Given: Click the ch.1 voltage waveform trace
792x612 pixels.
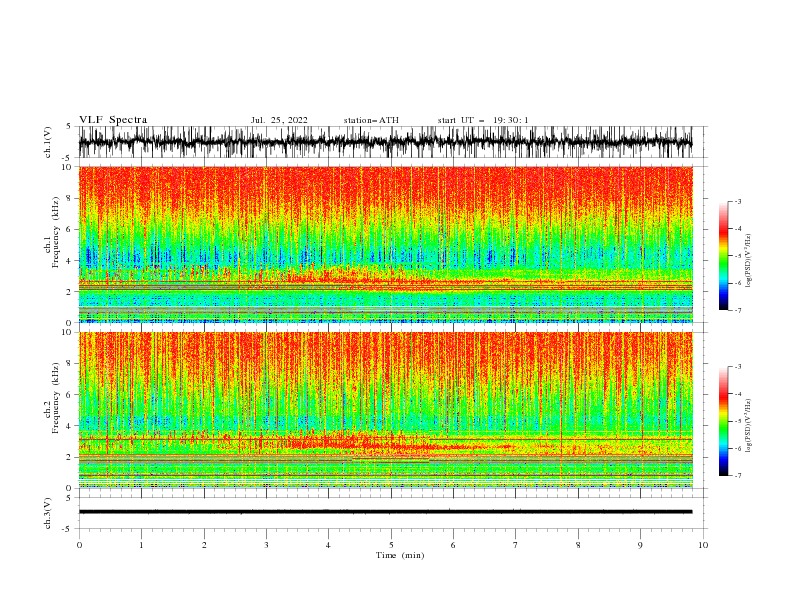Looking at the screenshot, I should point(385,142).
